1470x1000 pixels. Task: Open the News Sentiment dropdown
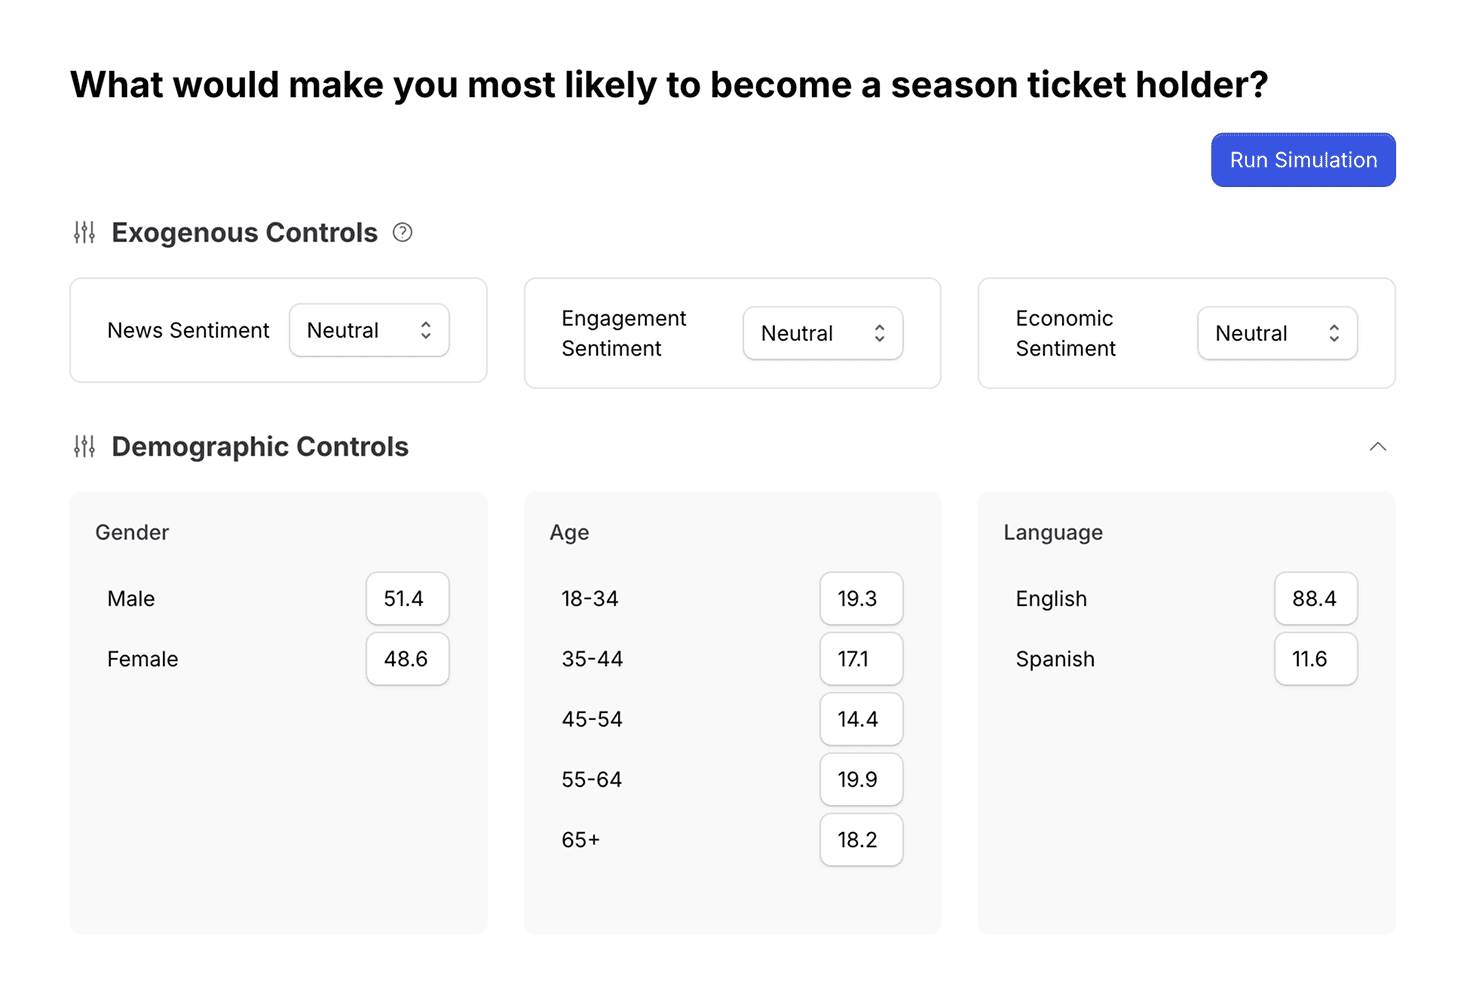368,330
